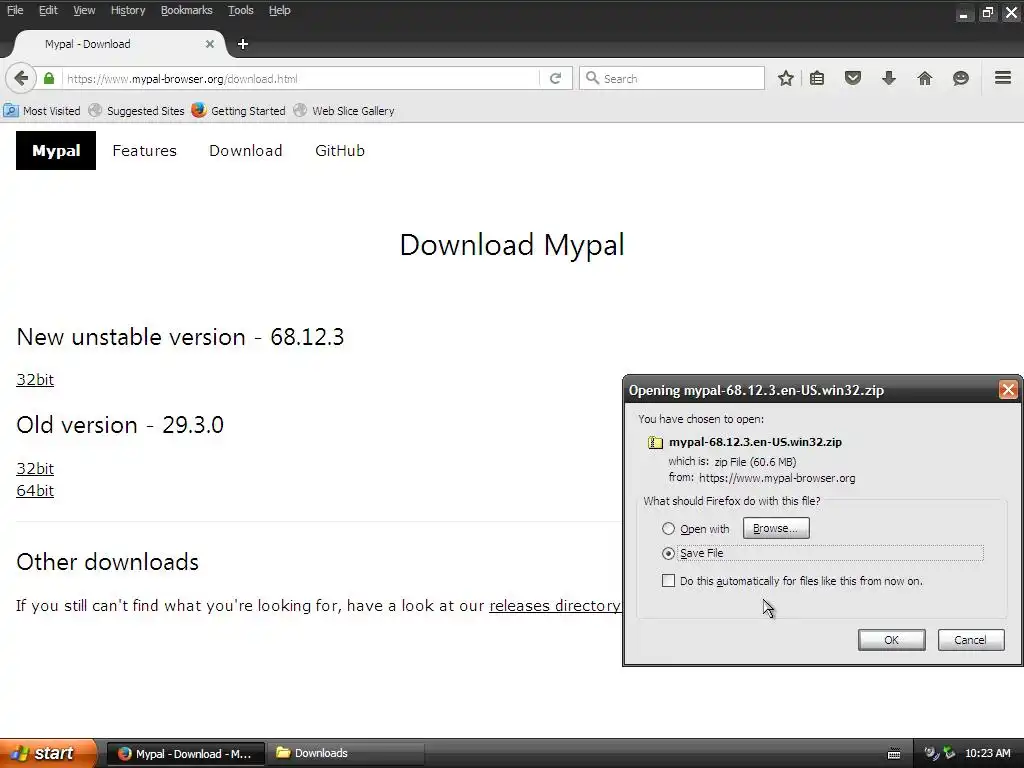Close the Opening zip dialog with X

coord(1008,390)
